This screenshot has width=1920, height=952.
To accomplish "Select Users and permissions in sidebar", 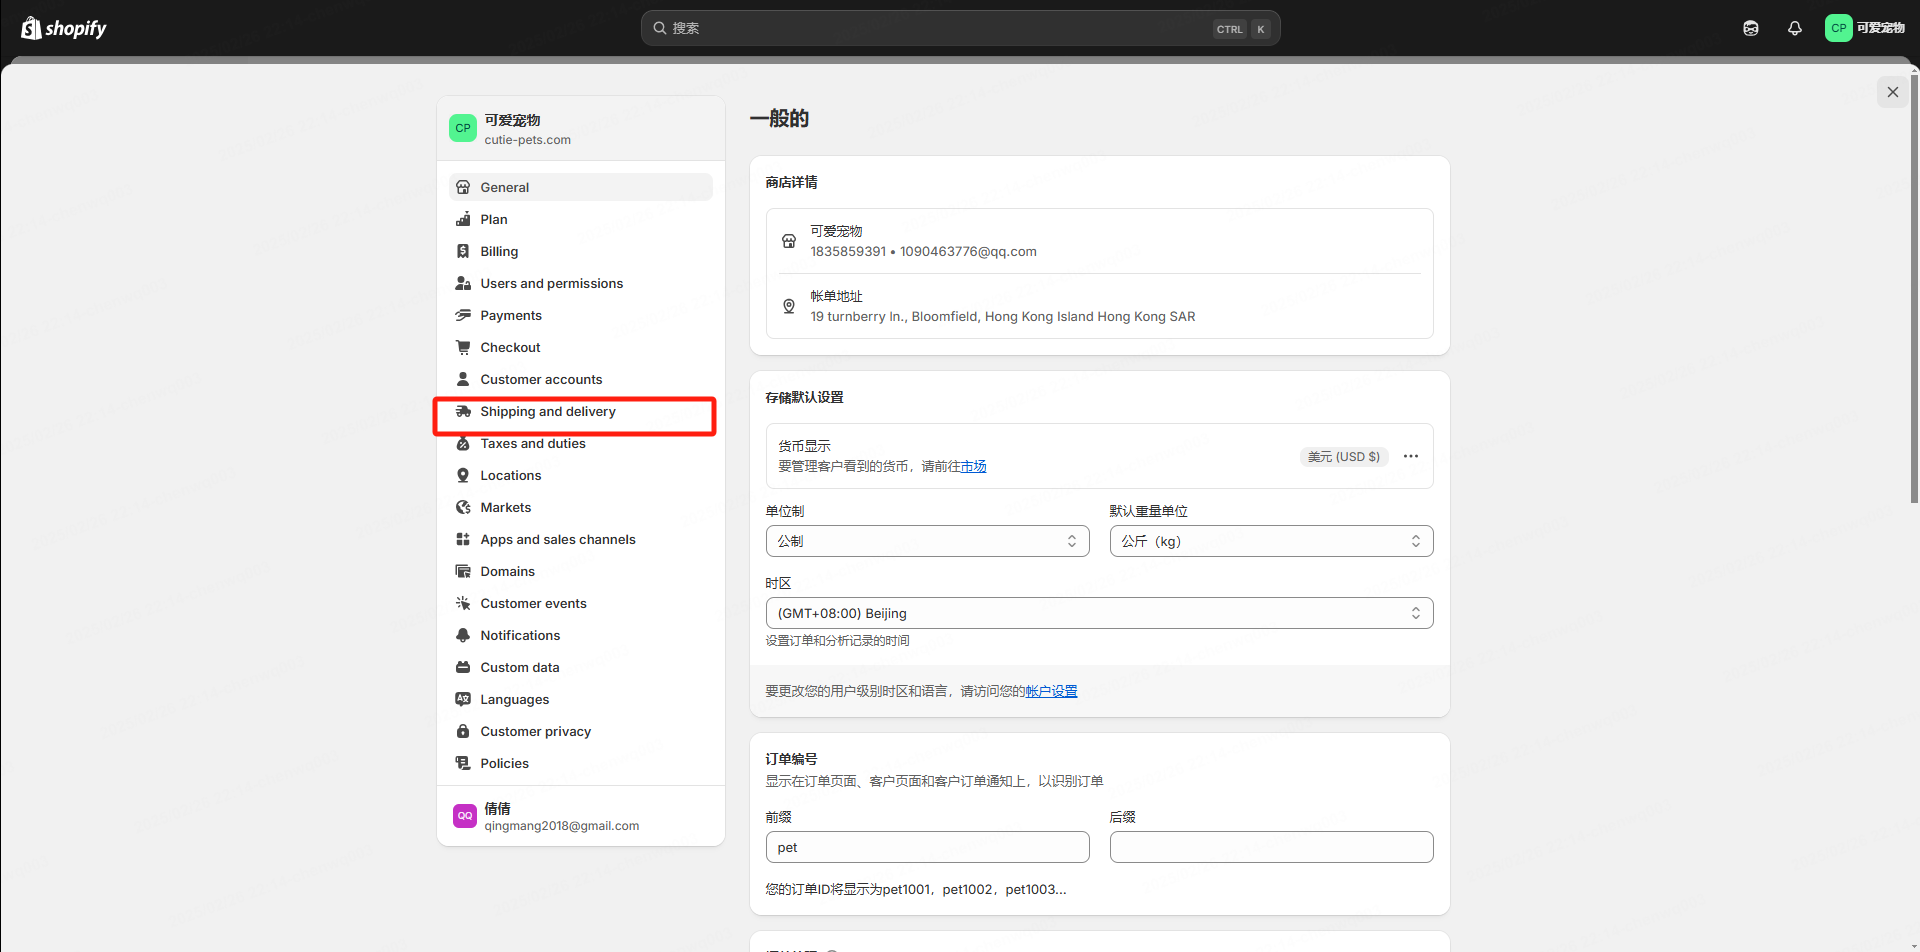I will click(551, 284).
